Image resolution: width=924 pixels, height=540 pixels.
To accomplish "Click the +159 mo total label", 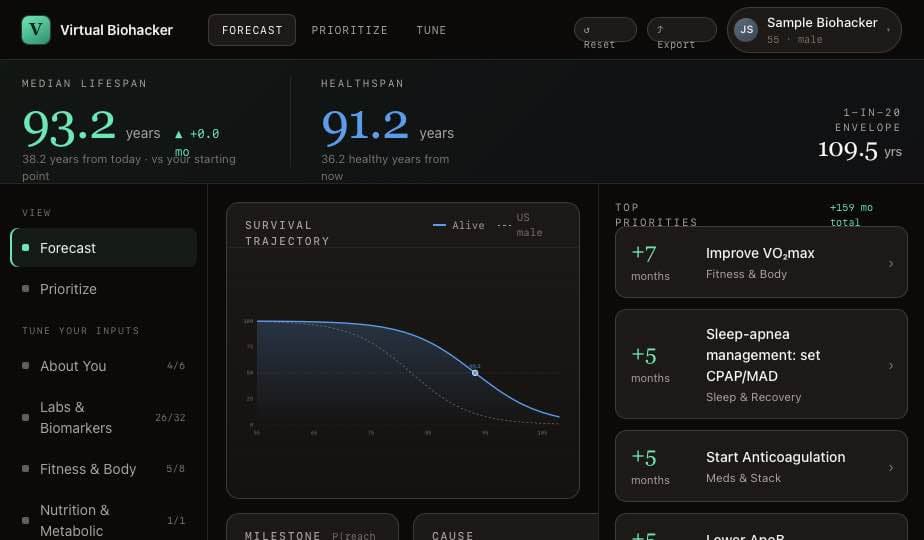I will tap(851, 215).
